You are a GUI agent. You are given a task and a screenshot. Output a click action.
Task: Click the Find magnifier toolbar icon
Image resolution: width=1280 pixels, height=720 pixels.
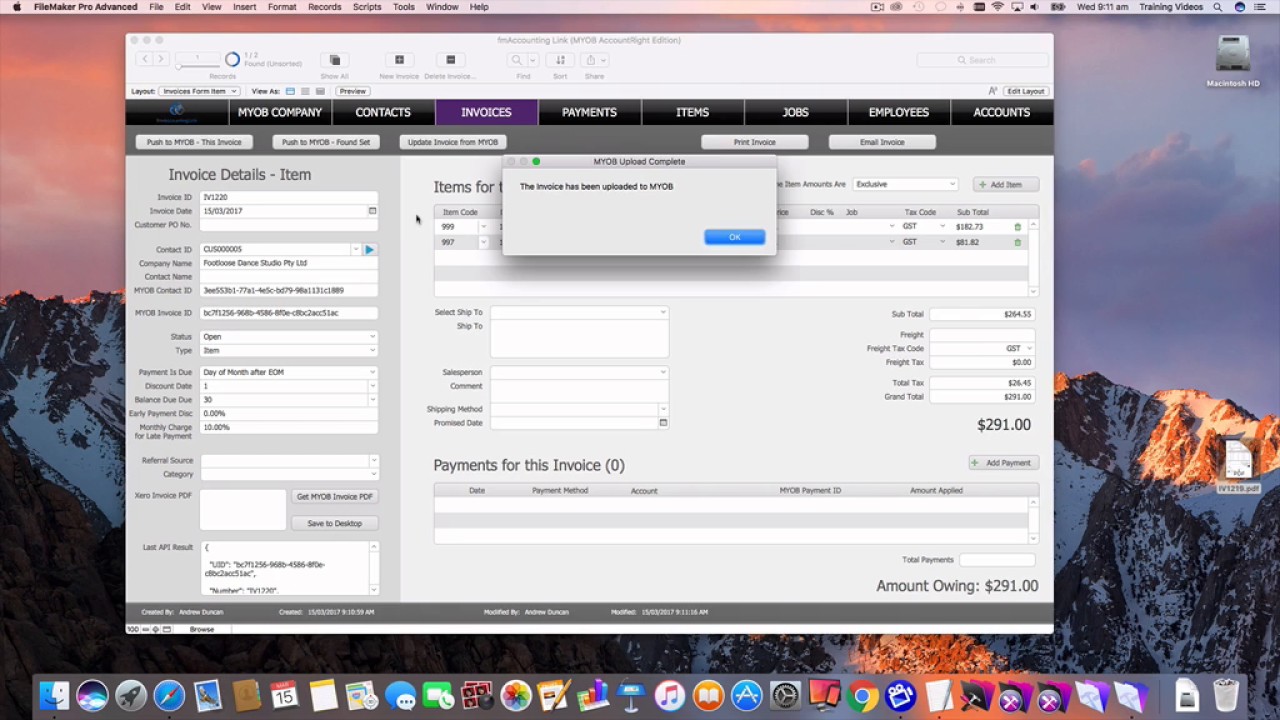[x=517, y=60]
